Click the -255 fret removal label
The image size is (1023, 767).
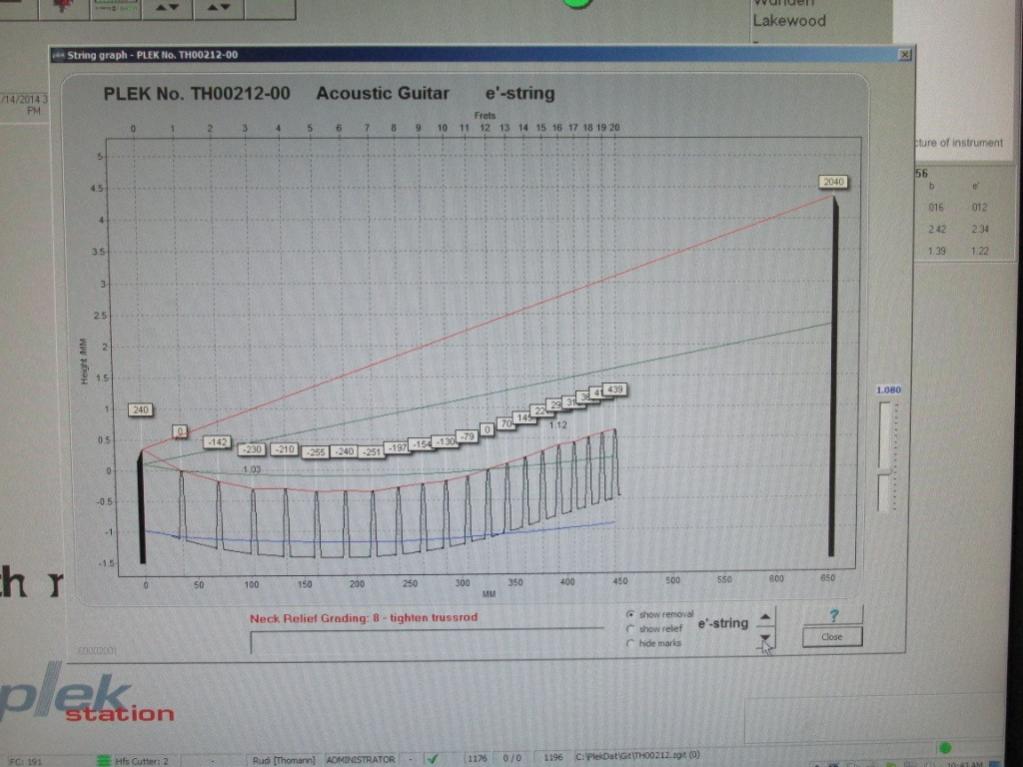[316, 452]
